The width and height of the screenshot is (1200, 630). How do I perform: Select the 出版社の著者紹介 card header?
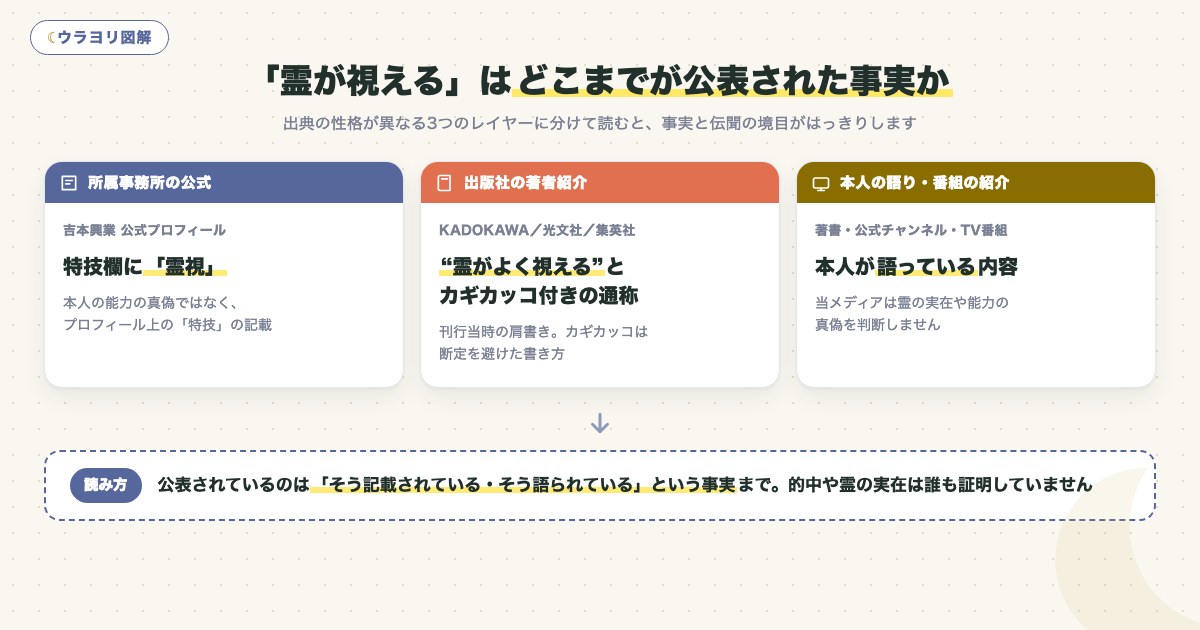[x=600, y=183]
